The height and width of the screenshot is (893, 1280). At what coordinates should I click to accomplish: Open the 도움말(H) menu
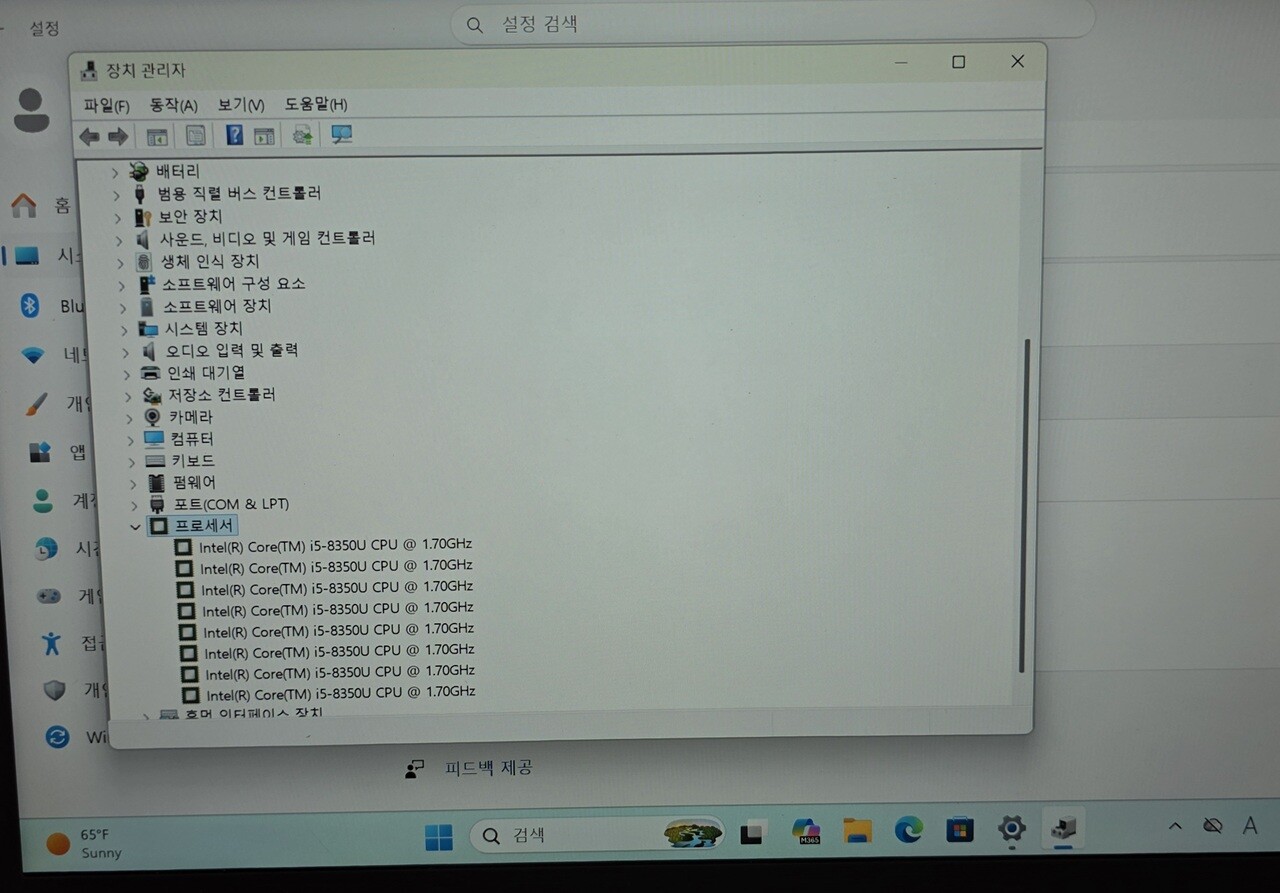click(x=315, y=104)
